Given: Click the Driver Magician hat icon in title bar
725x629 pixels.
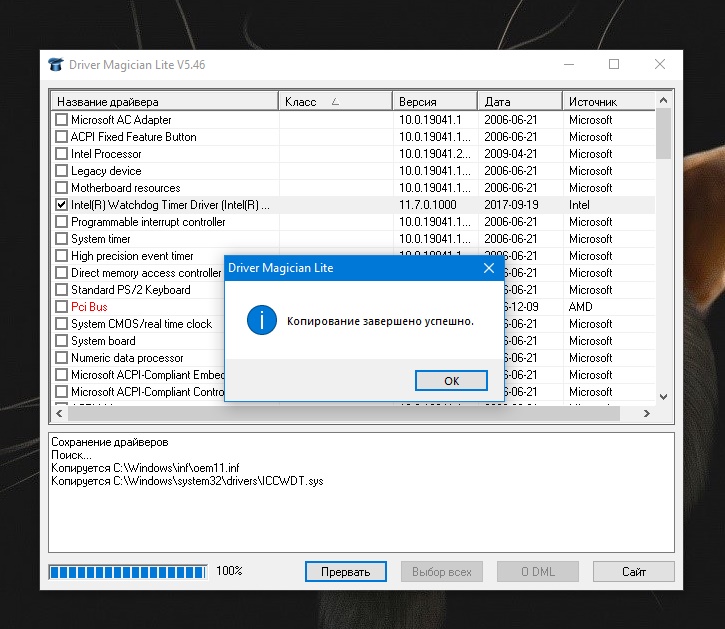Looking at the screenshot, I should 55,65.
